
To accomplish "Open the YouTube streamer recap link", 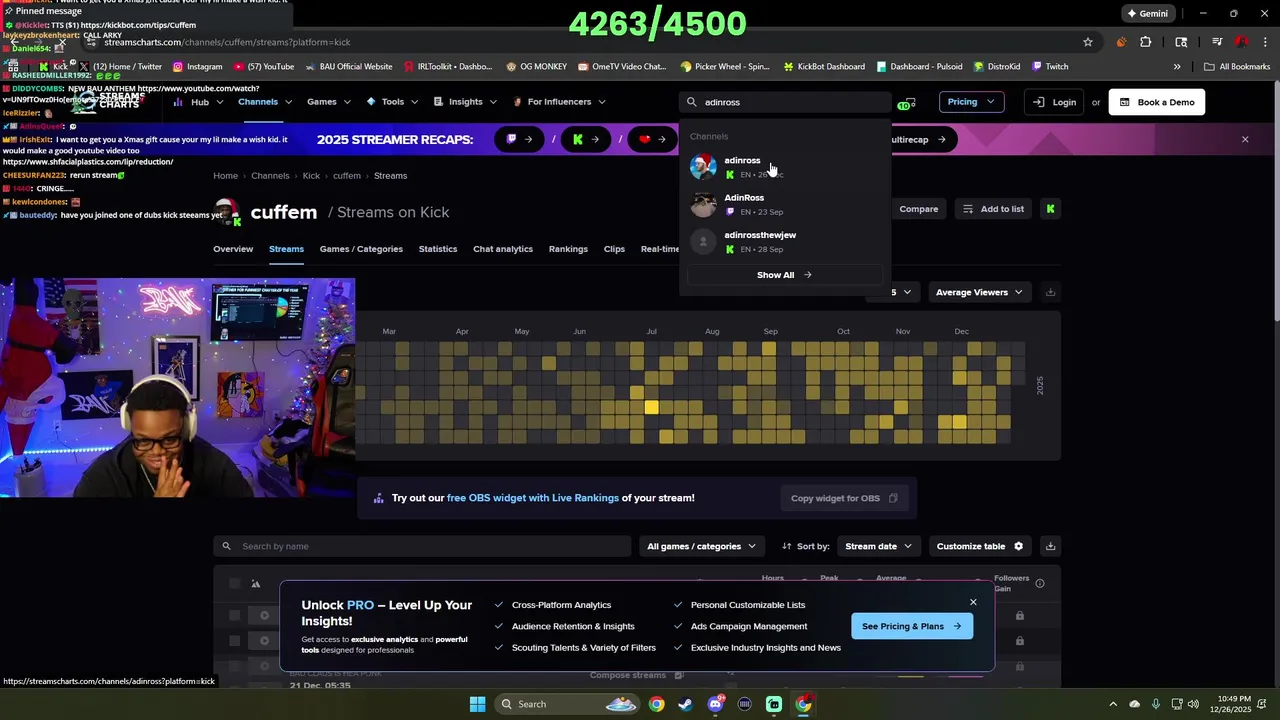I will click(652, 140).
